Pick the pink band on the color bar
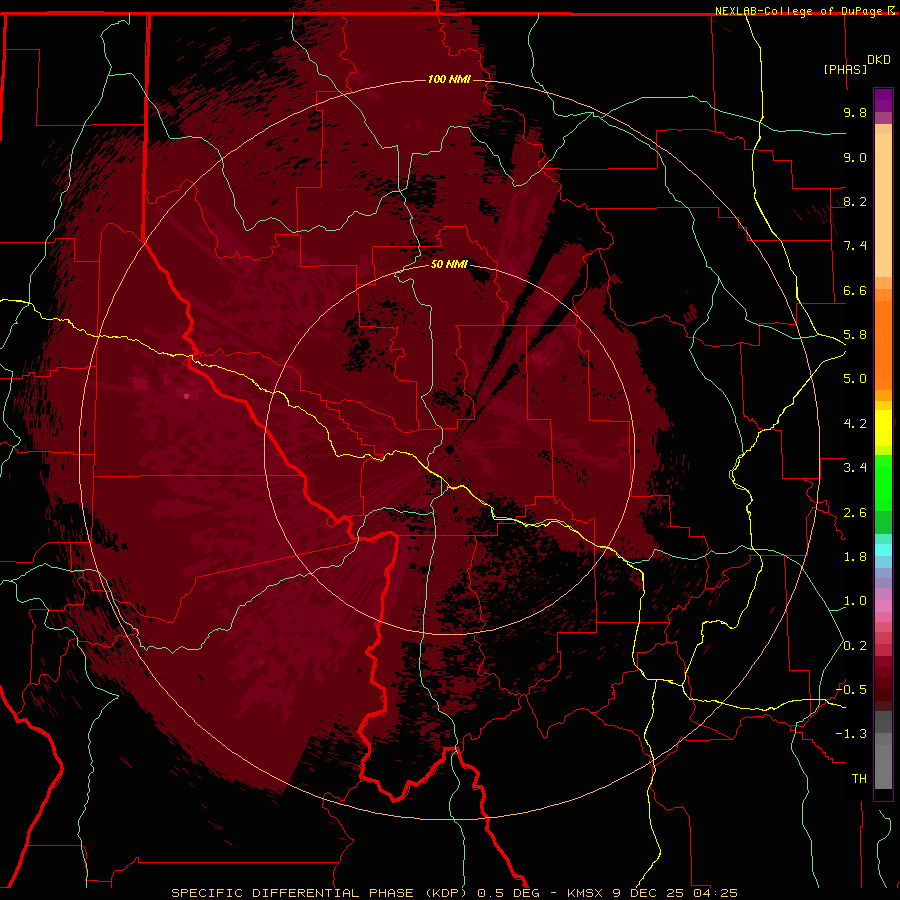 pos(883,606)
